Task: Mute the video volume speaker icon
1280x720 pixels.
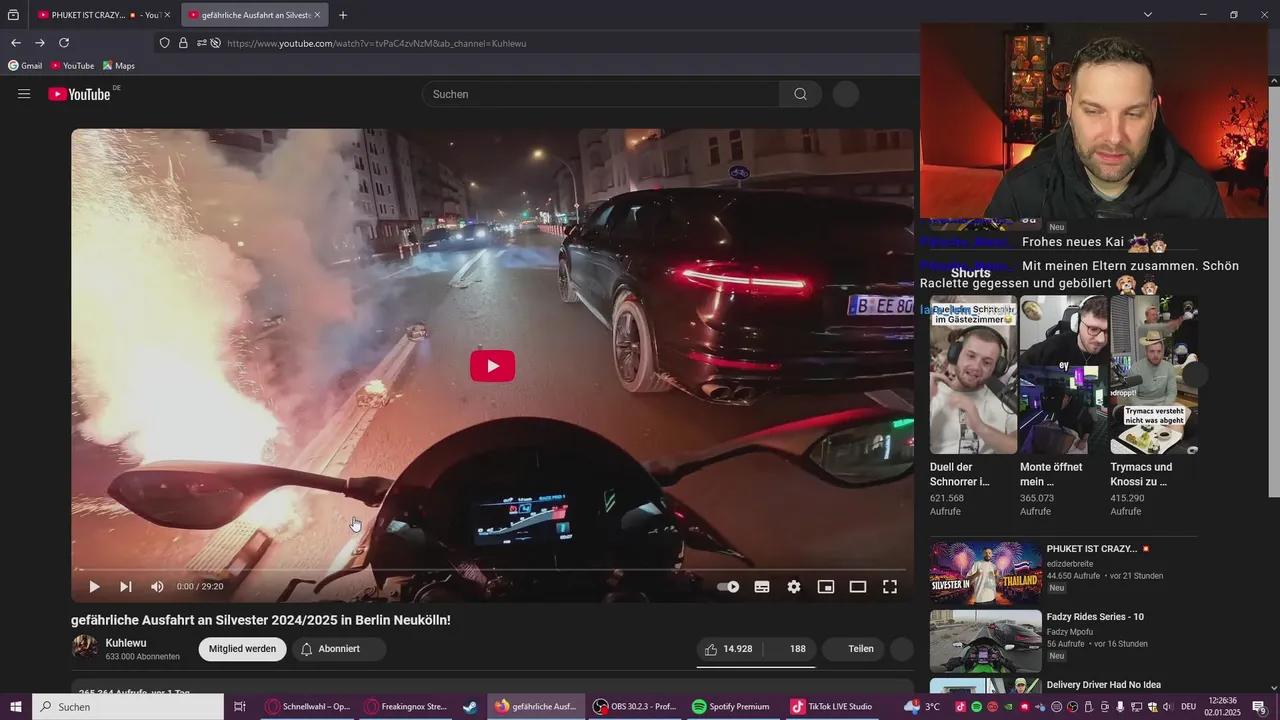Action: [x=157, y=587]
